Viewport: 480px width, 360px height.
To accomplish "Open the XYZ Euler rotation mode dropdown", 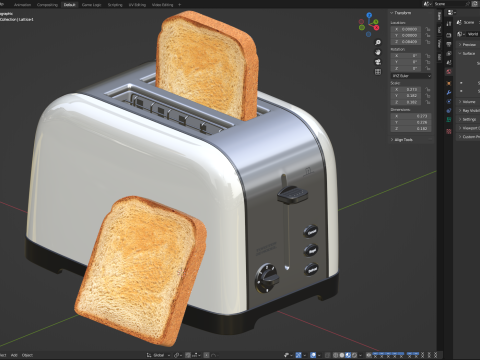I will (411, 76).
